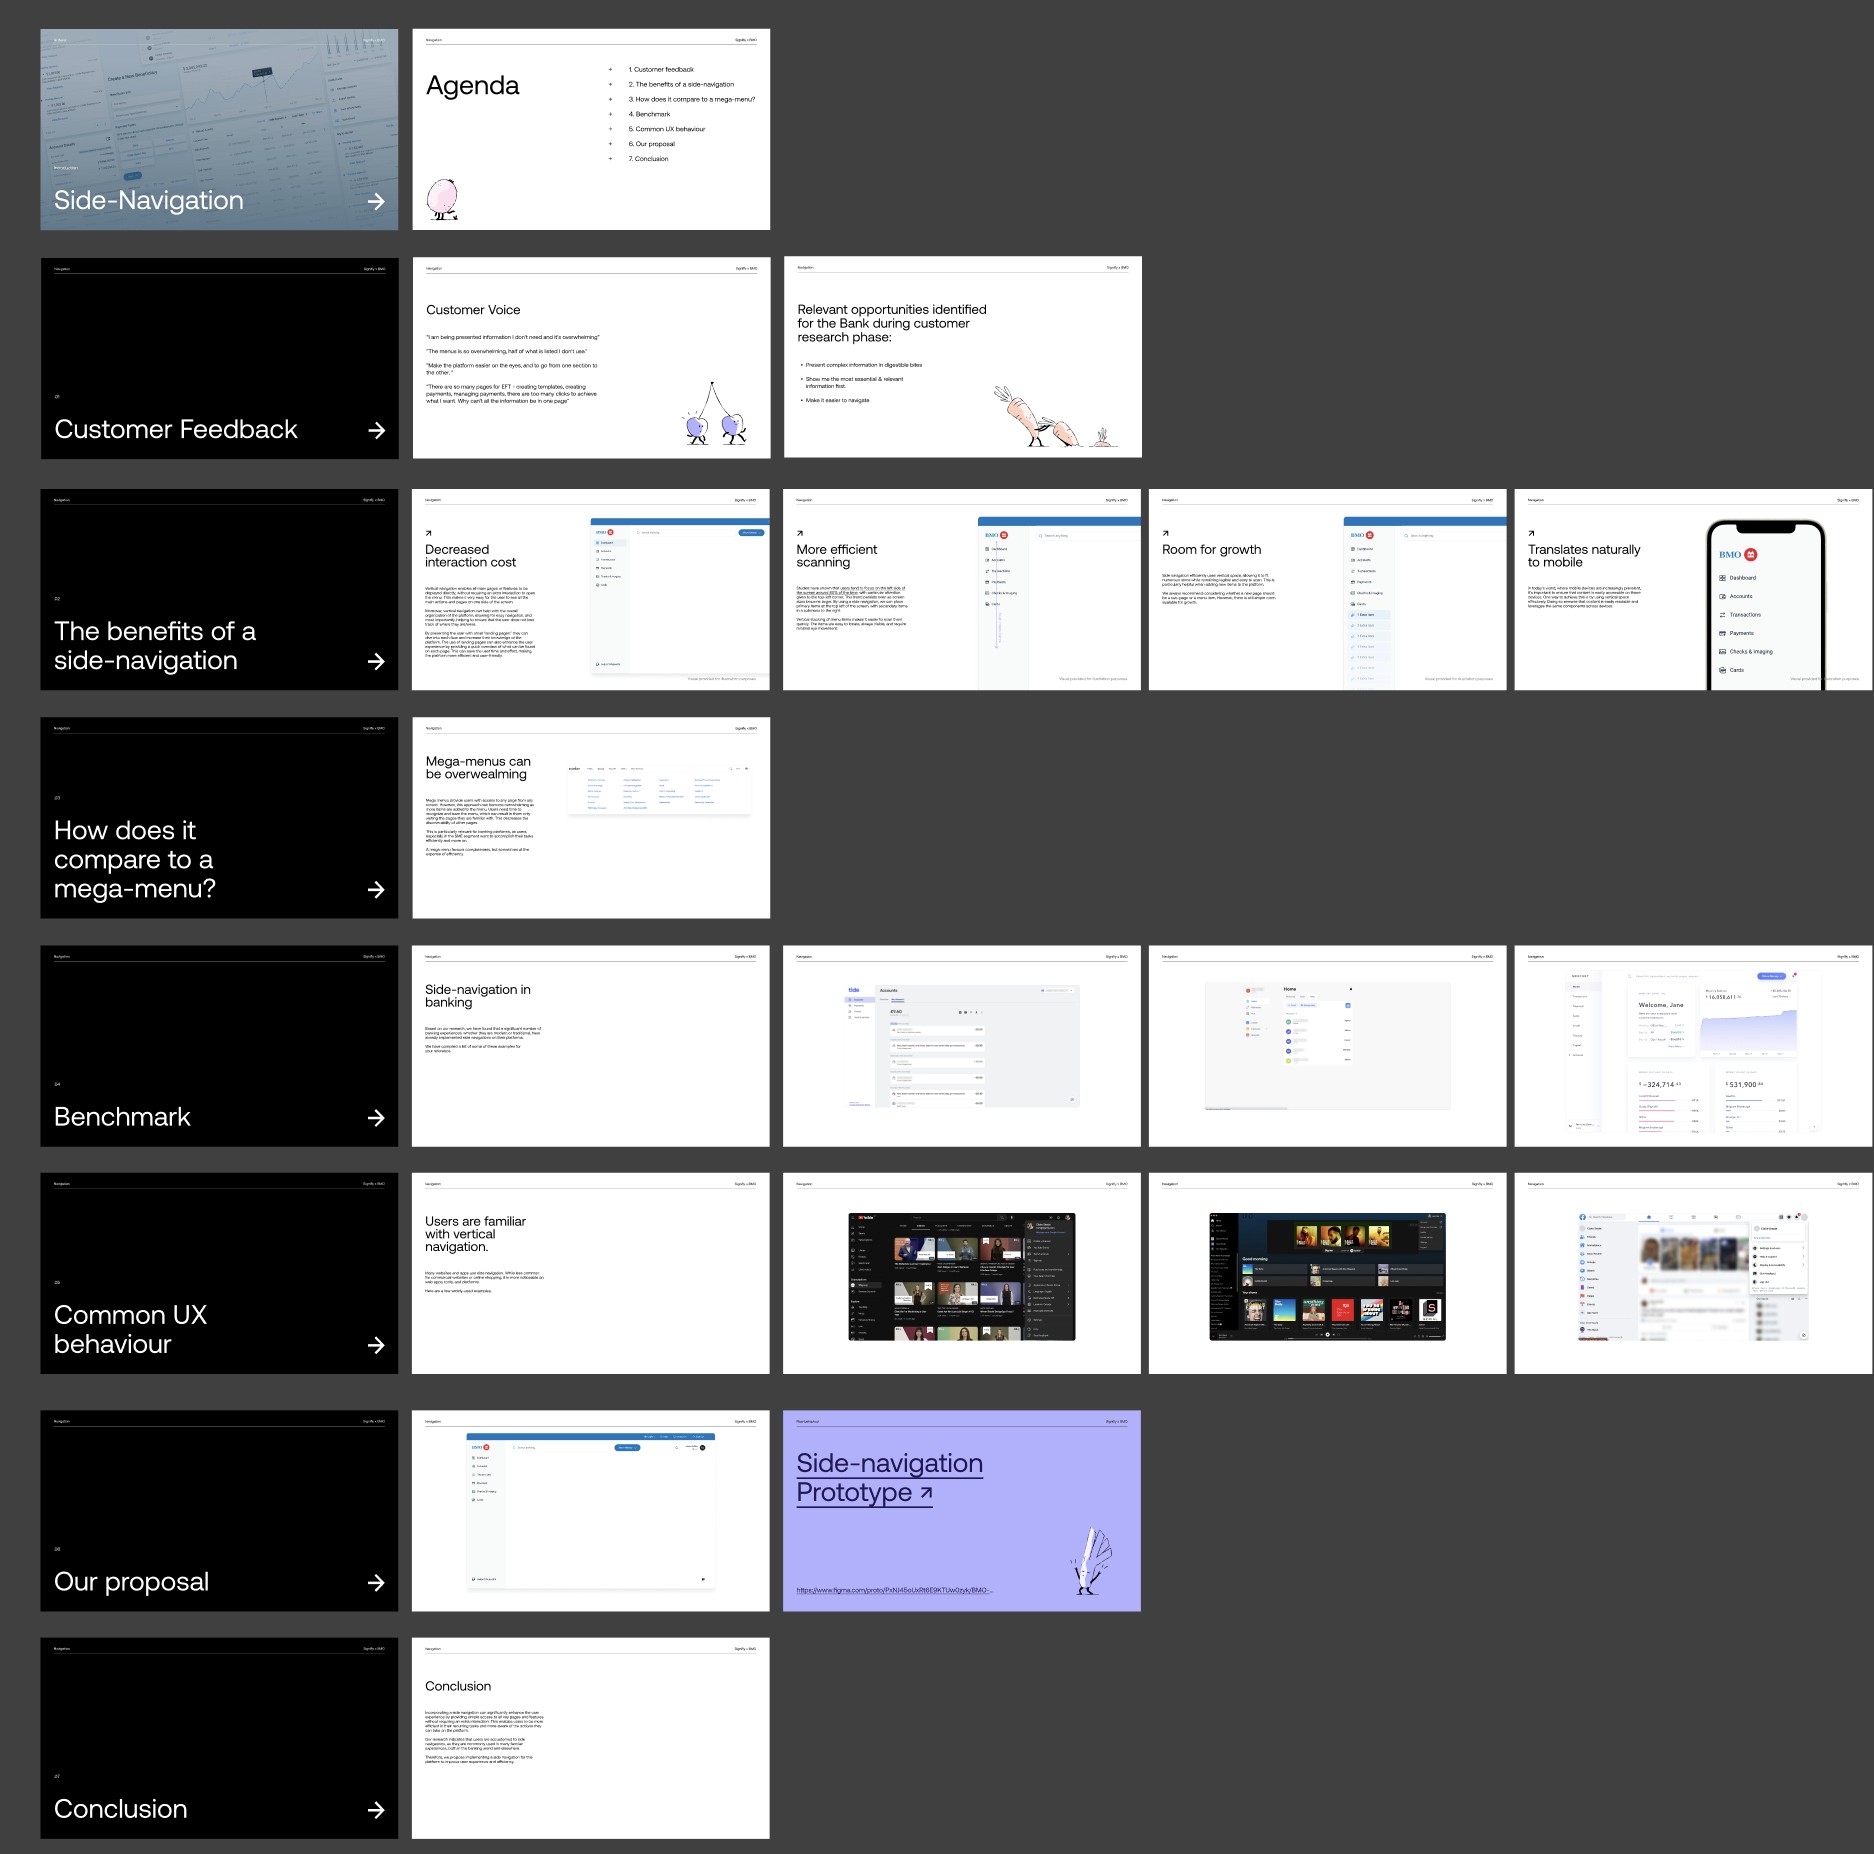Screen dimensions: 1874x1854
Task: Select the 'Benchmark' title on black slide
Action: pos(122,1117)
